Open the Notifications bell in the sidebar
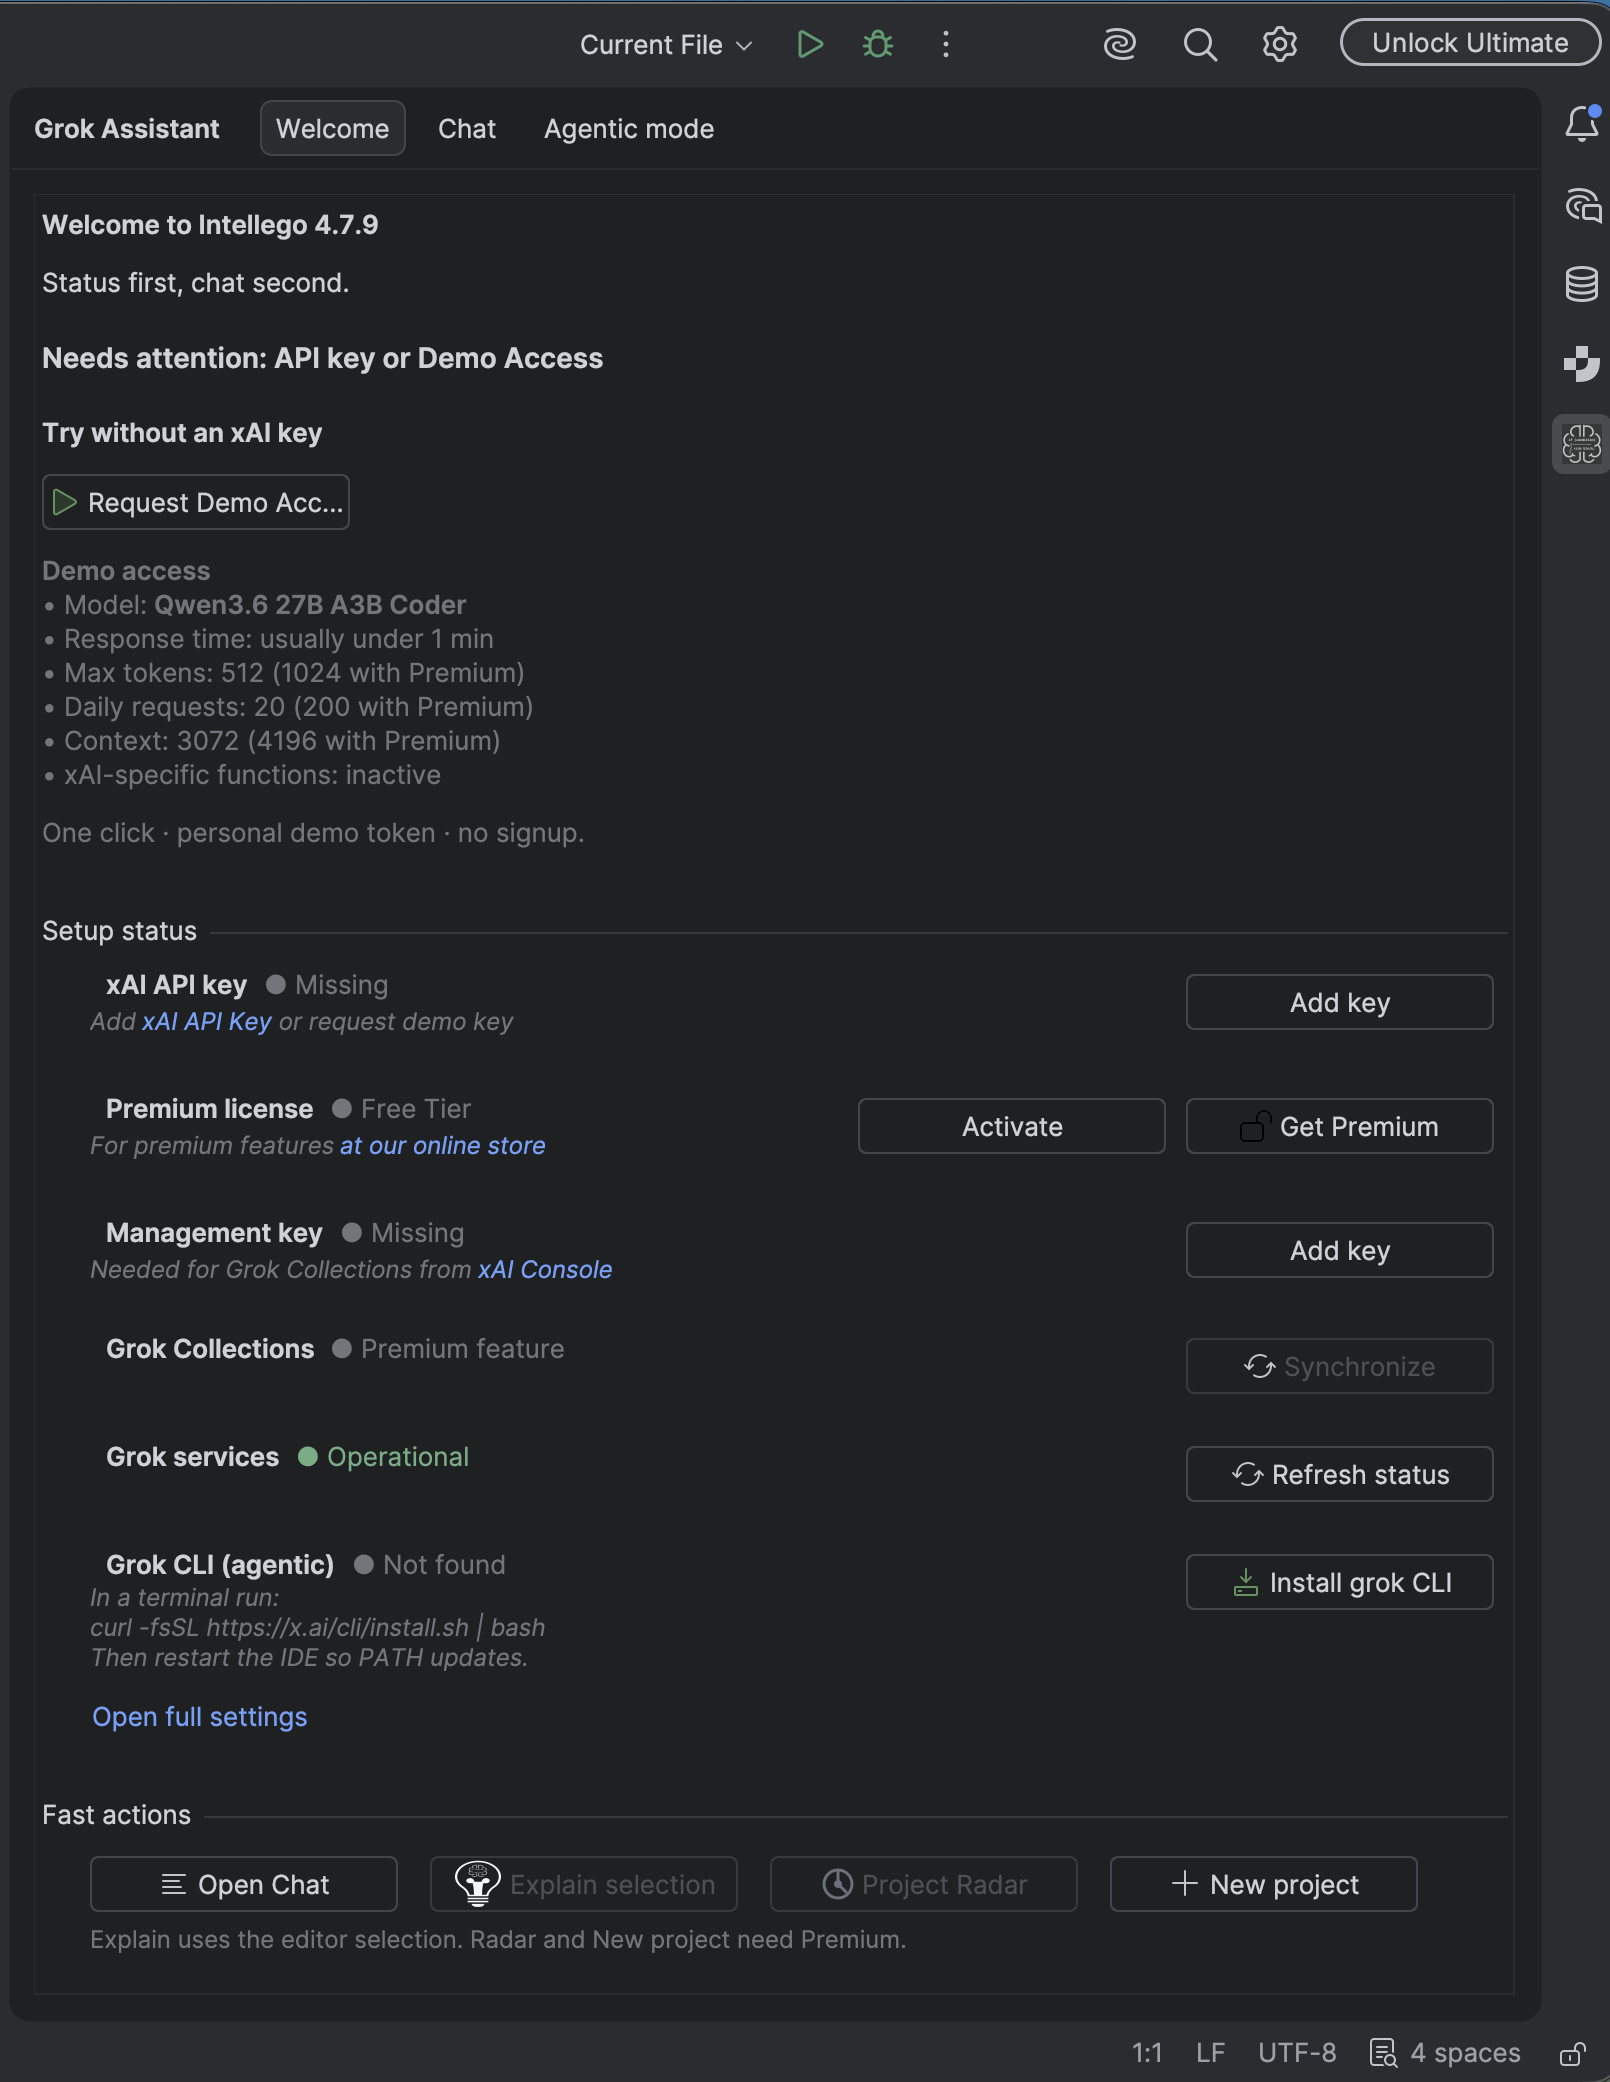Viewport: 1610px width, 2082px height. (1582, 124)
